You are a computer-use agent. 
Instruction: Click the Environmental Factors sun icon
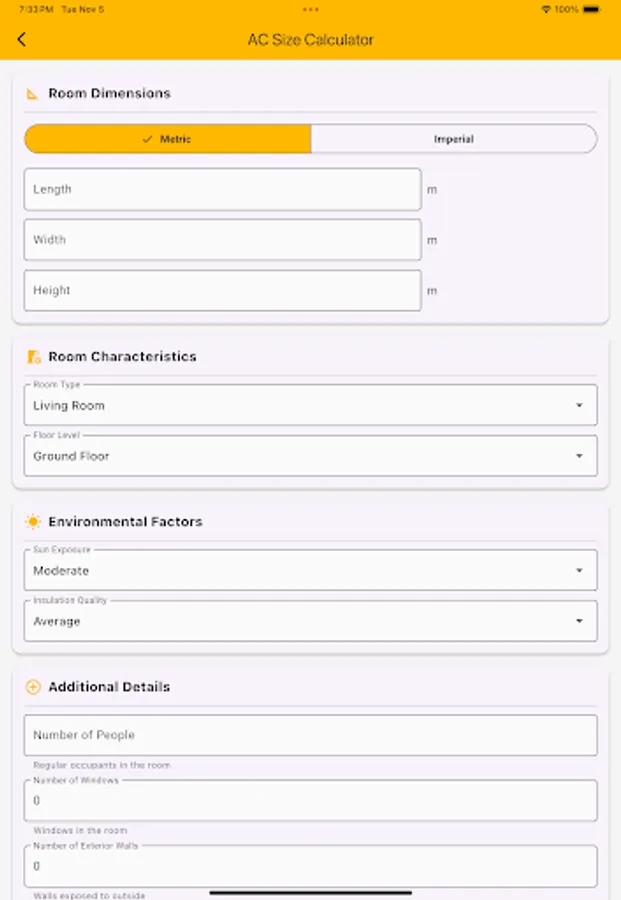point(33,522)
